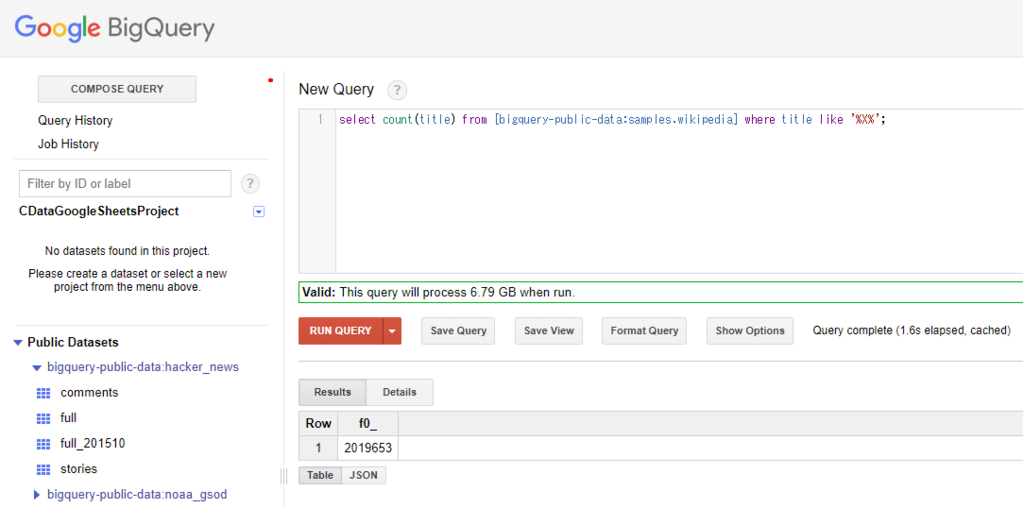Click line number 1 in editor gutter
This screenshot has width=1024, height=508.
point(320,120)
